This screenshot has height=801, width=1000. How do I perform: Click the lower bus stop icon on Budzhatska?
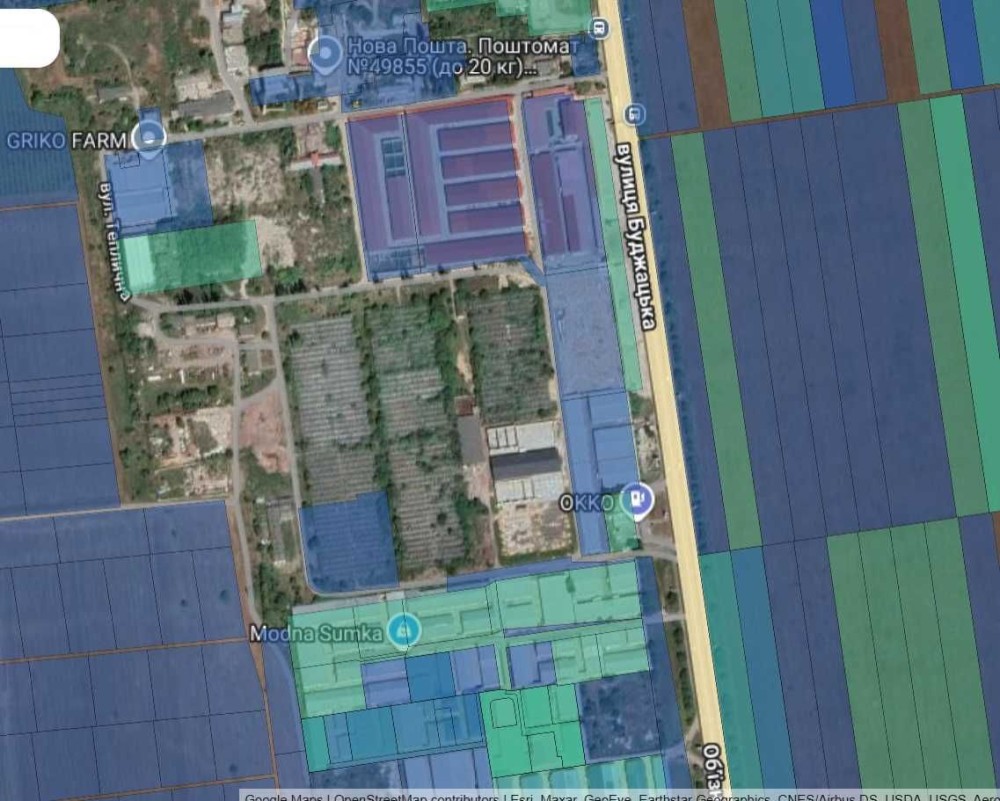(x=635, y=114)
